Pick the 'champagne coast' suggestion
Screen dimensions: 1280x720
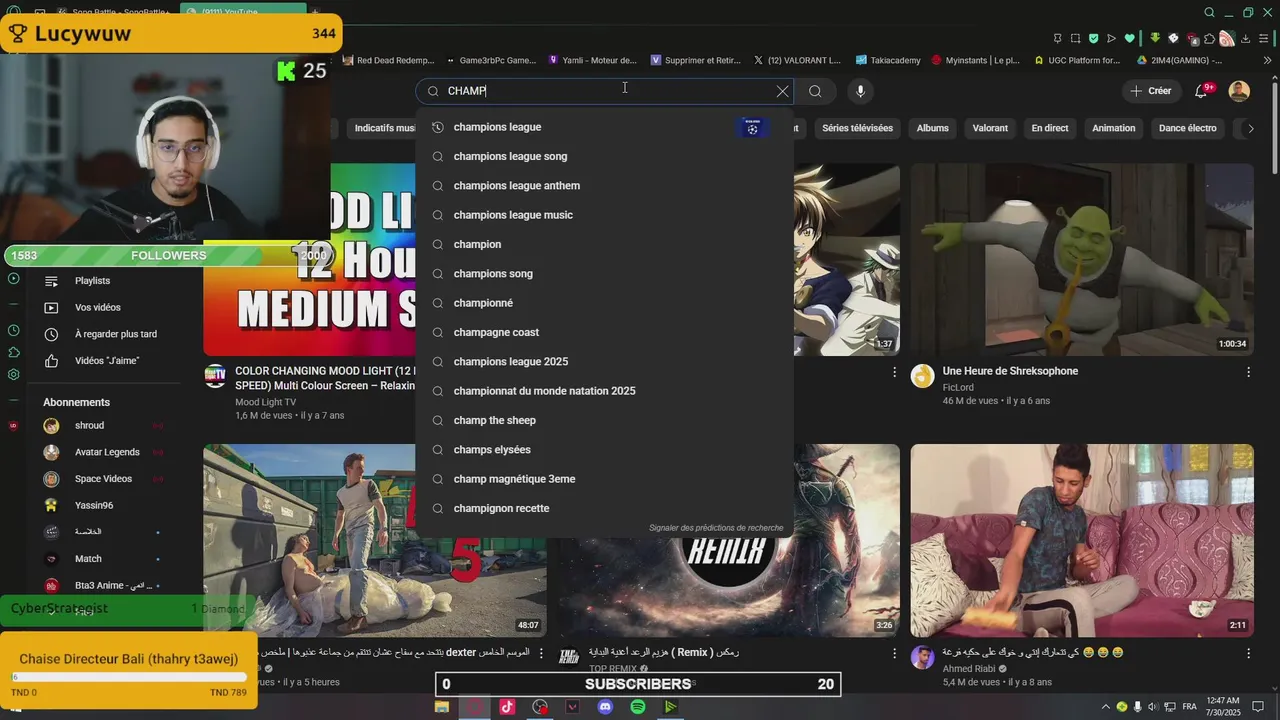[604, 332]
